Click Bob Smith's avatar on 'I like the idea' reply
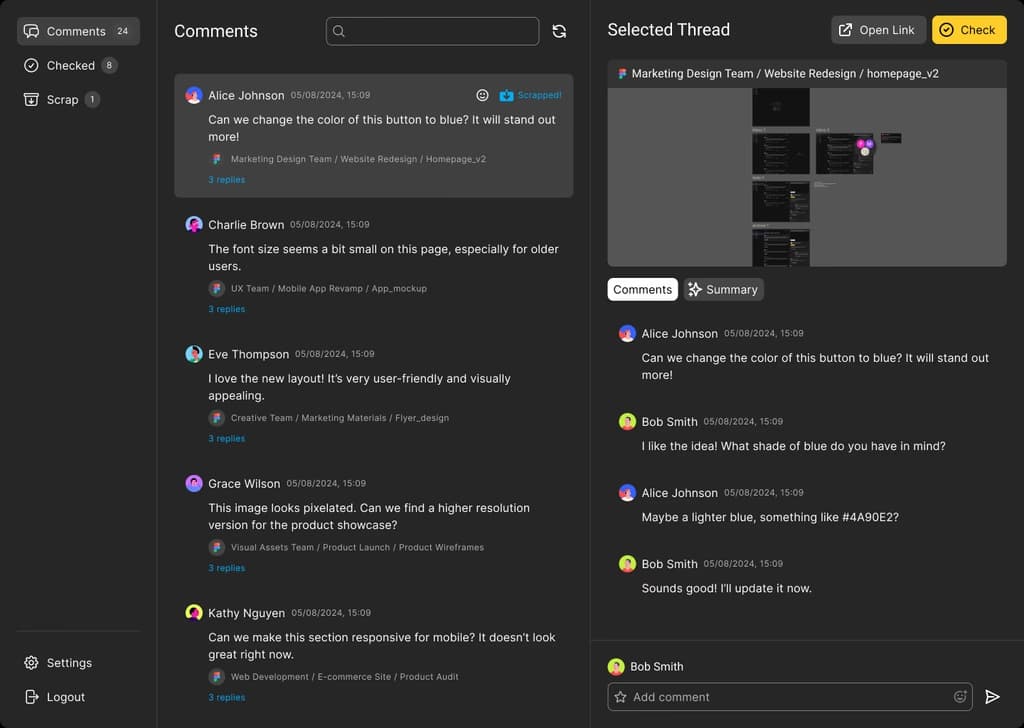The width and height of the screenshot is (1024, 728). [627, 422]
